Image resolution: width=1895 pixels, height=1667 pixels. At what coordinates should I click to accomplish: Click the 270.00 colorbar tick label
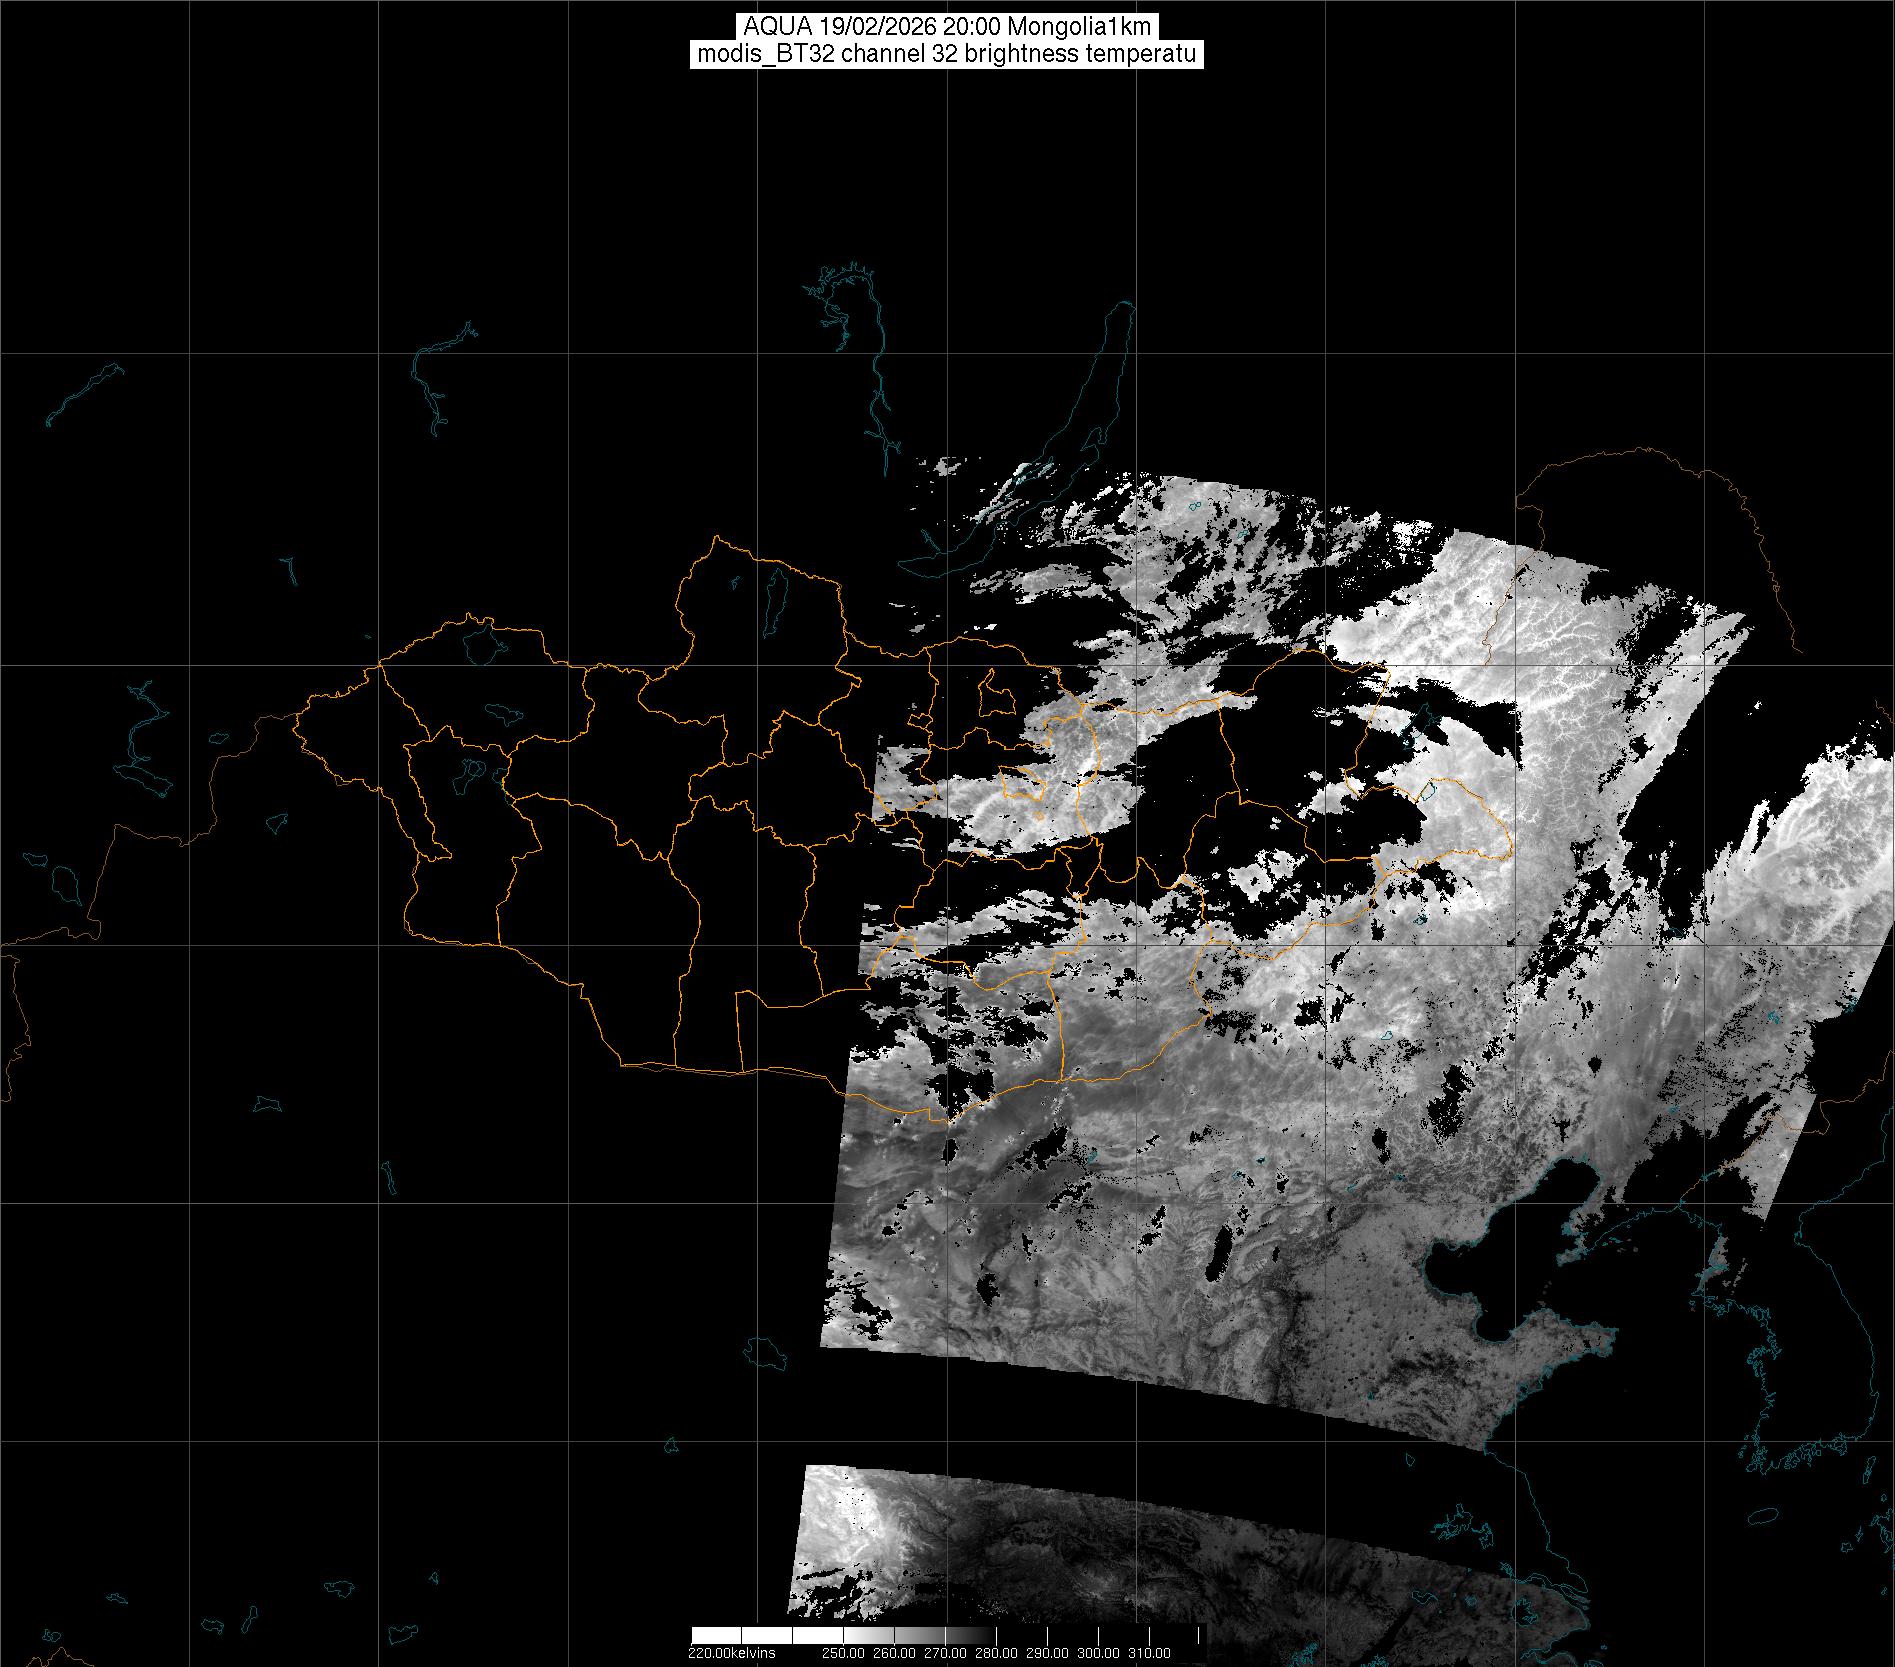pos(945,1653)
